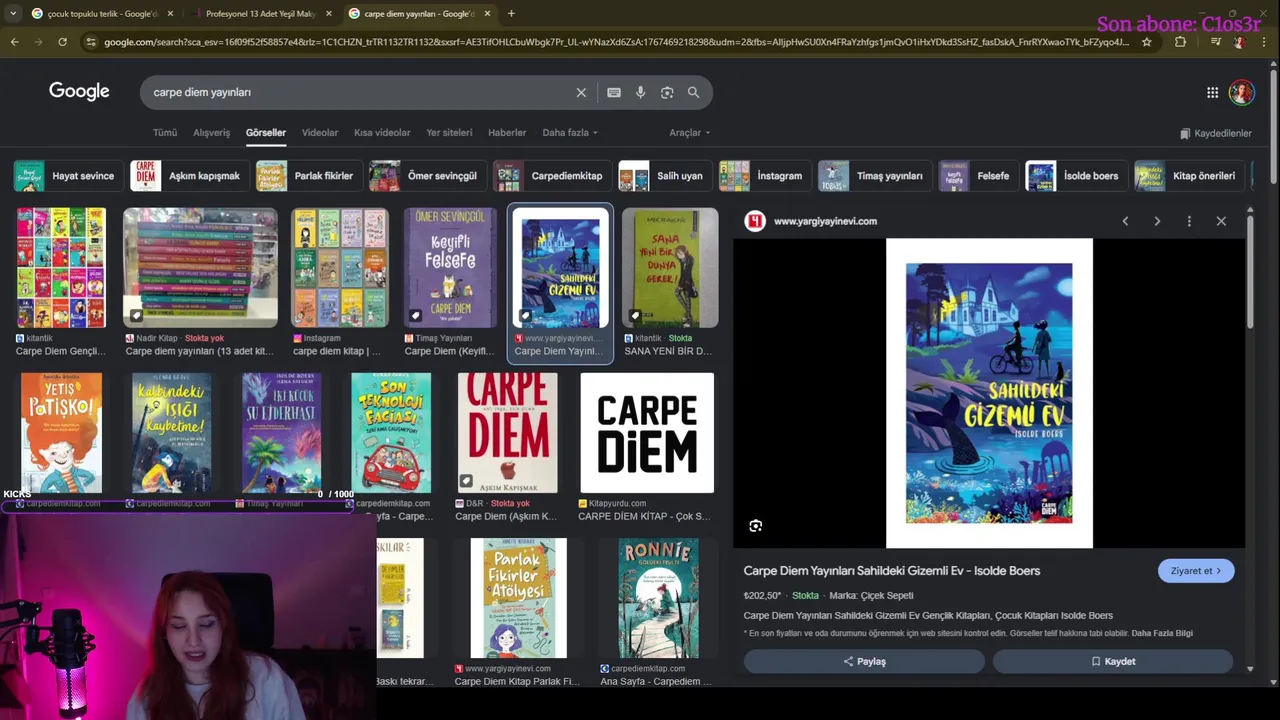Select the Carpediemkitap filter chip
Image resolution: width=1280 pixels, height=720 pixels.
552,176
